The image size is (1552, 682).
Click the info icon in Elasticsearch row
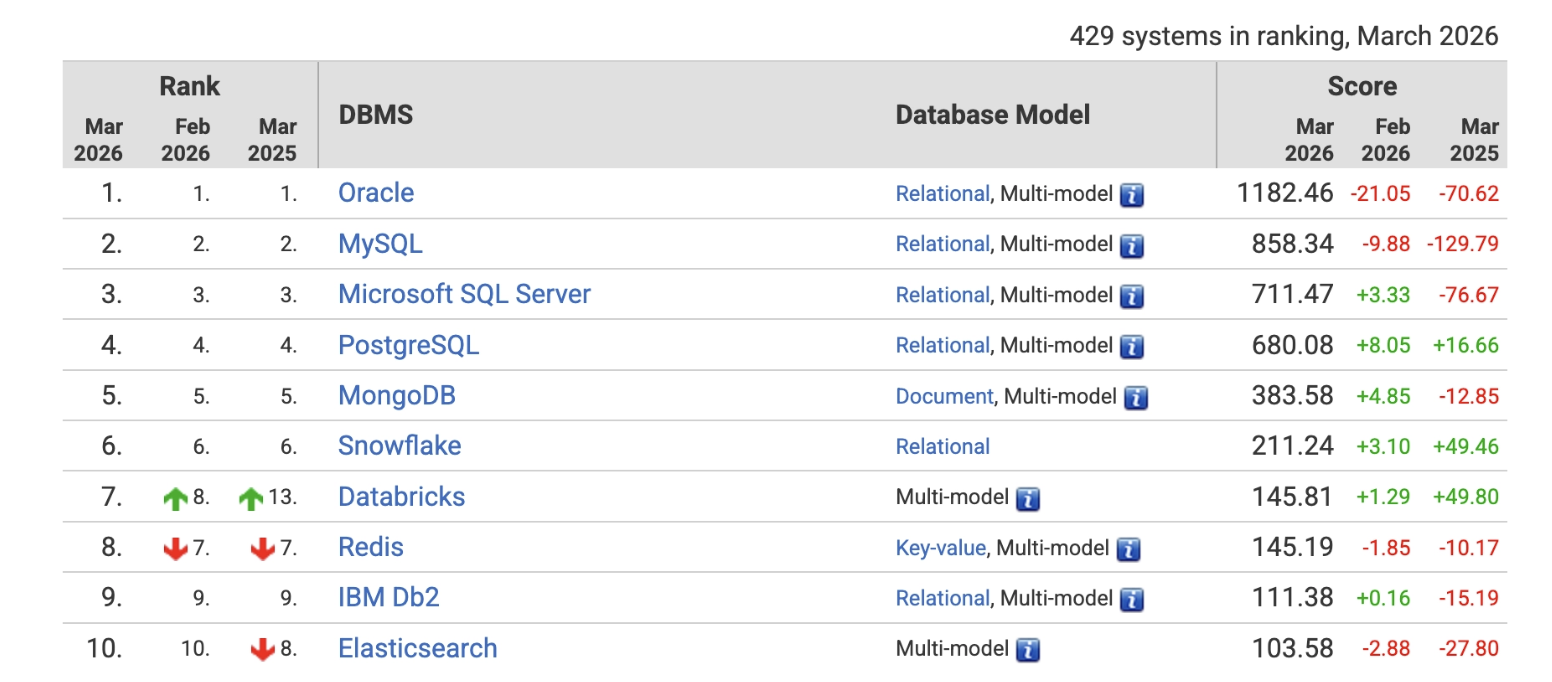[x=1027, y=650]
